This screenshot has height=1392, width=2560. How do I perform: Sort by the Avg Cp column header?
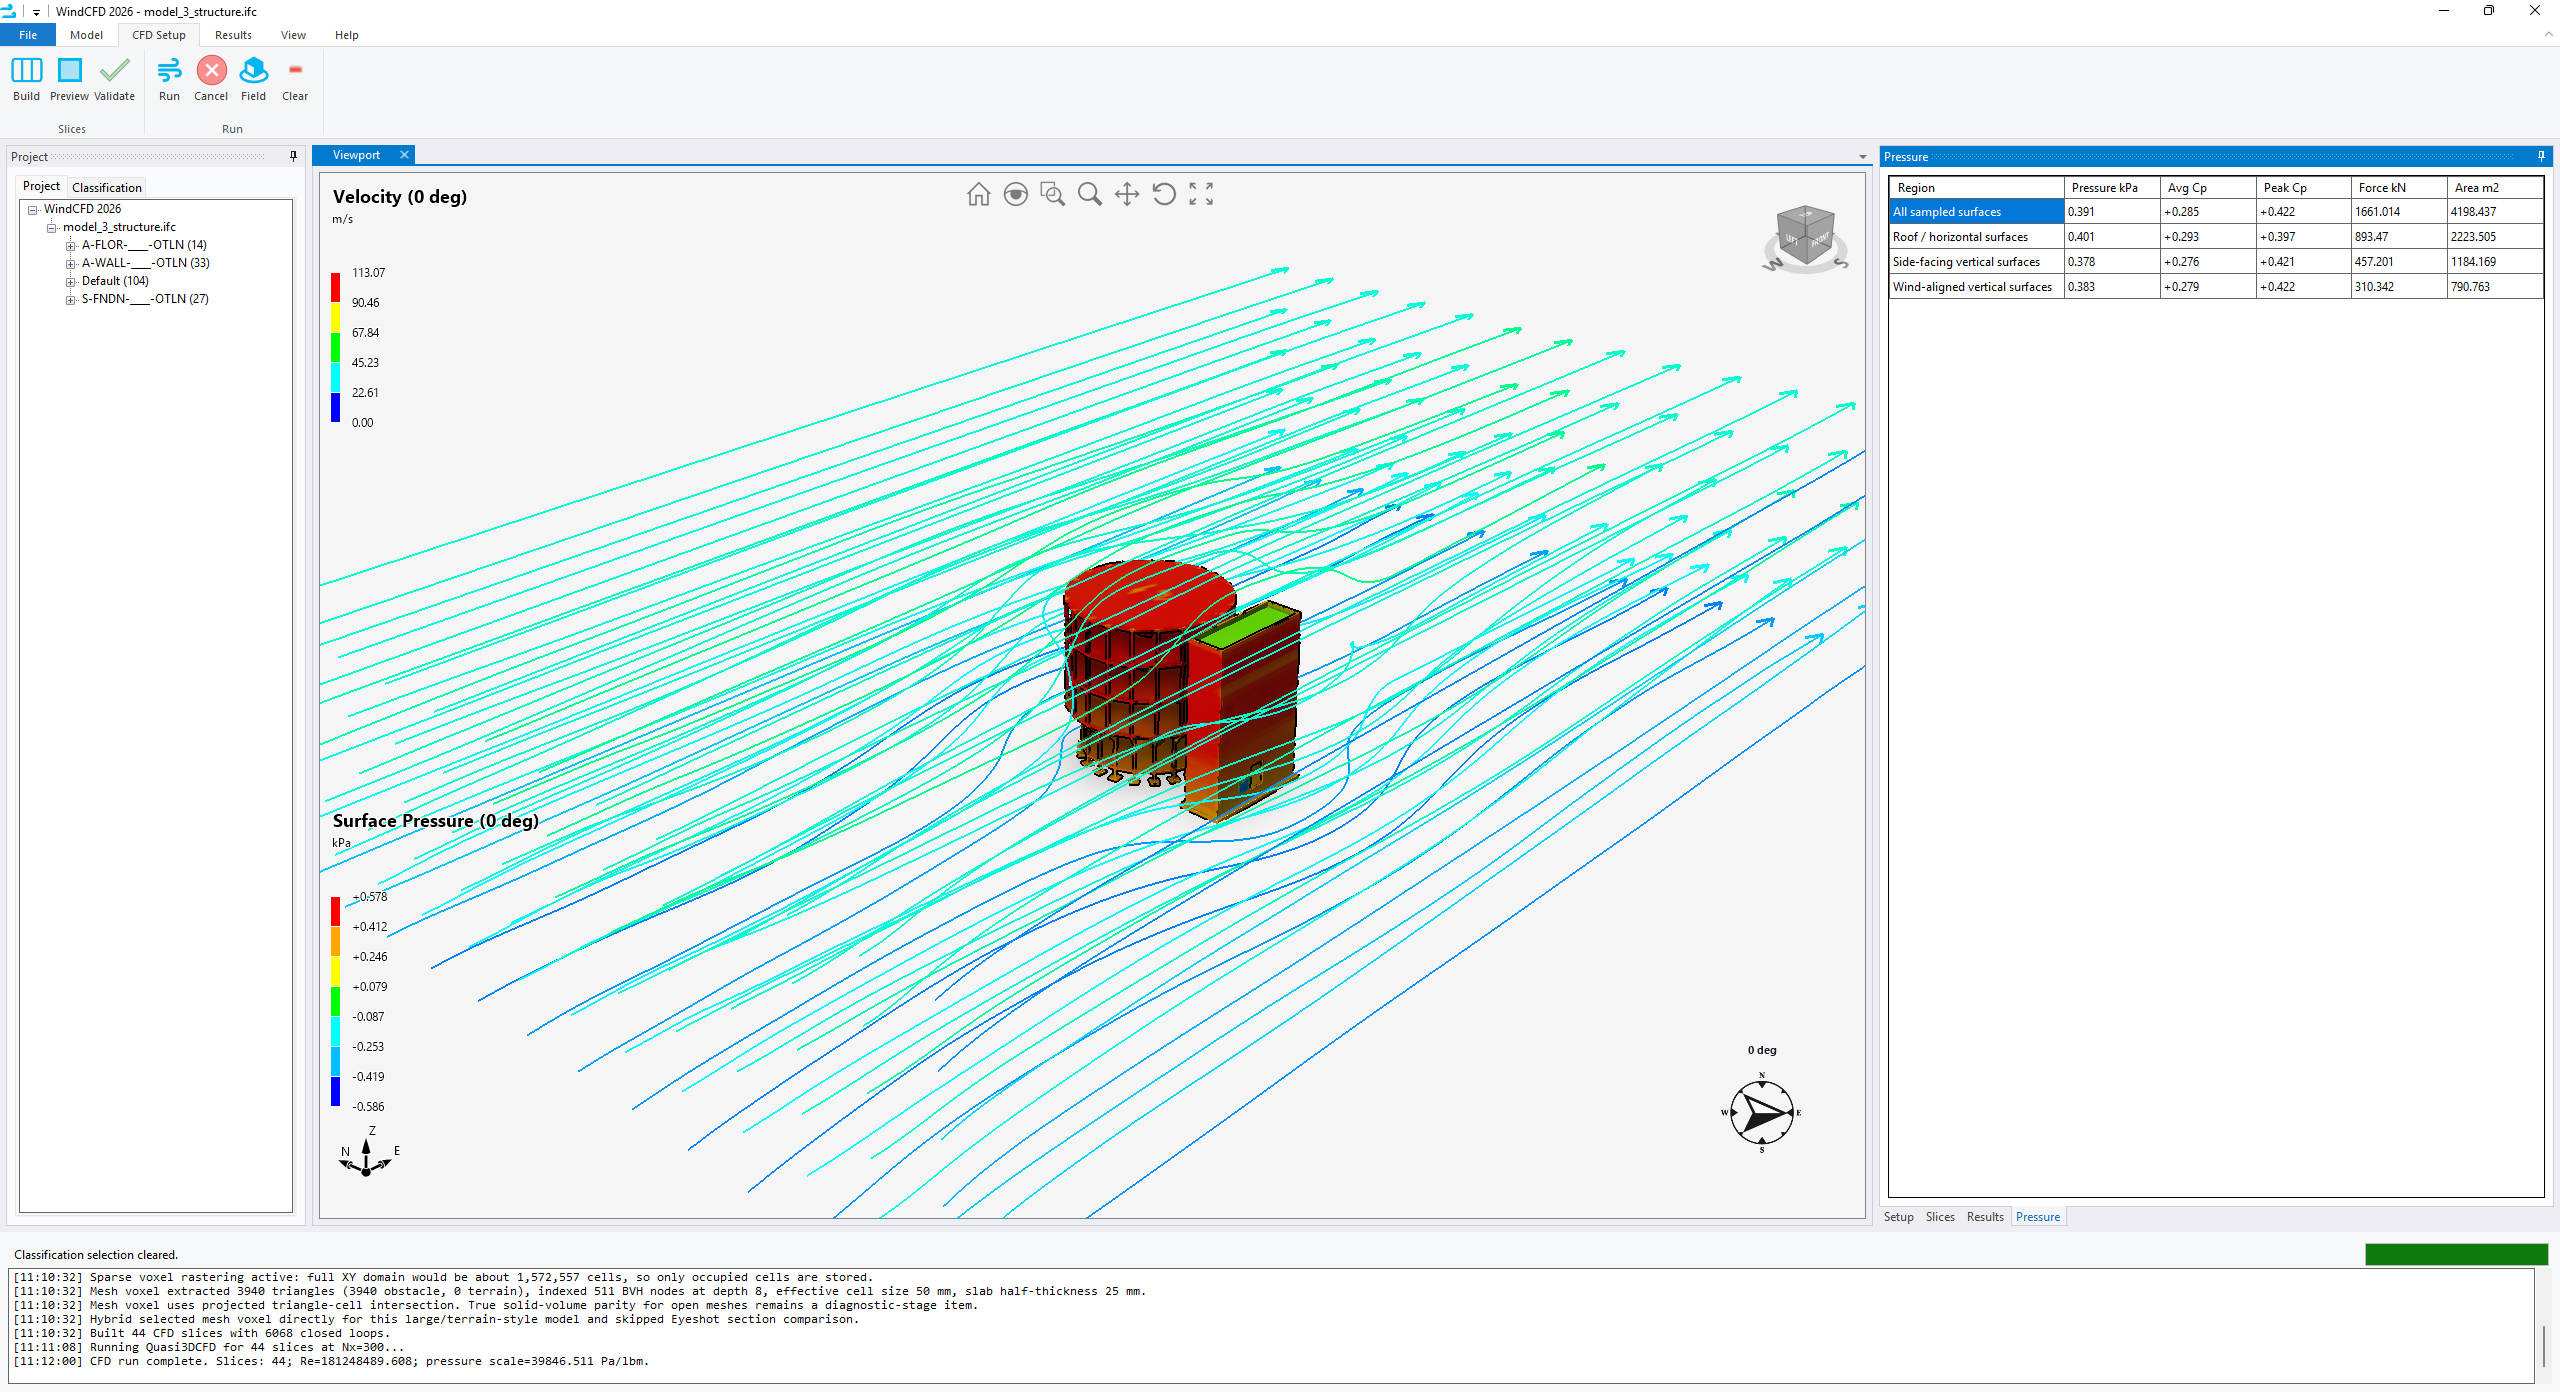point(2207,187)
